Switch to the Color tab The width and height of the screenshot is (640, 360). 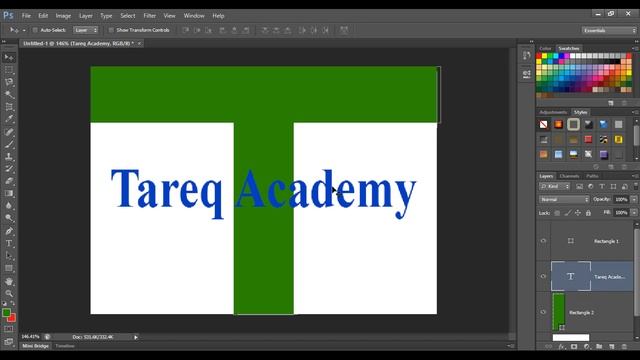[x=545, y=49]
